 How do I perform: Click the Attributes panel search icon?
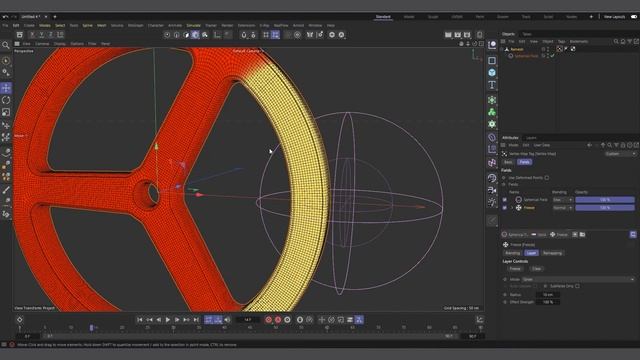point(609,145)
